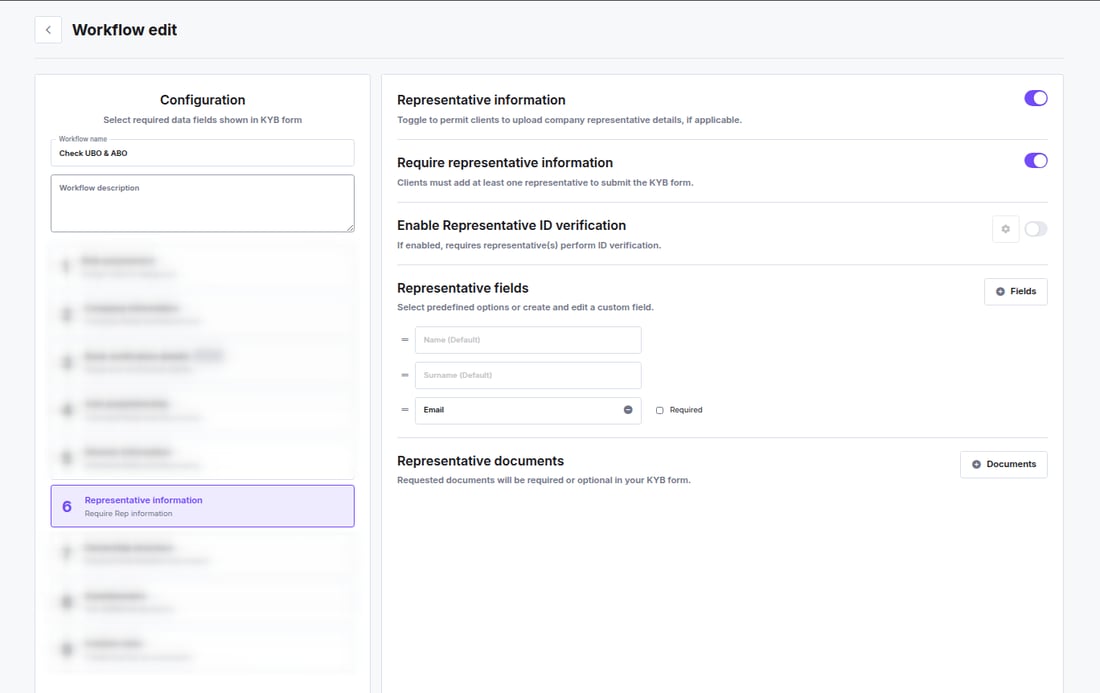
Task: Open Representative ID verification gear settings
Action: (1005, 229)
